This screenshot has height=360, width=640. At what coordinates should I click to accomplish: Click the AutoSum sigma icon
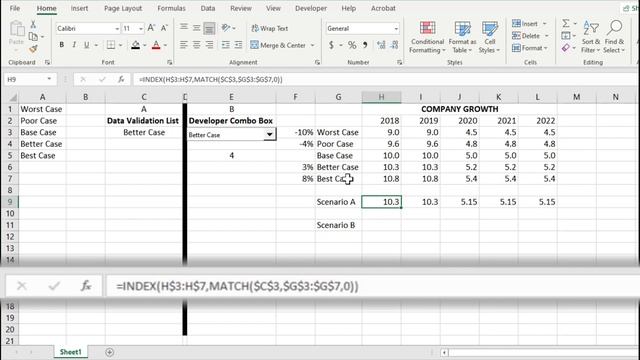[x=566, y=23]
